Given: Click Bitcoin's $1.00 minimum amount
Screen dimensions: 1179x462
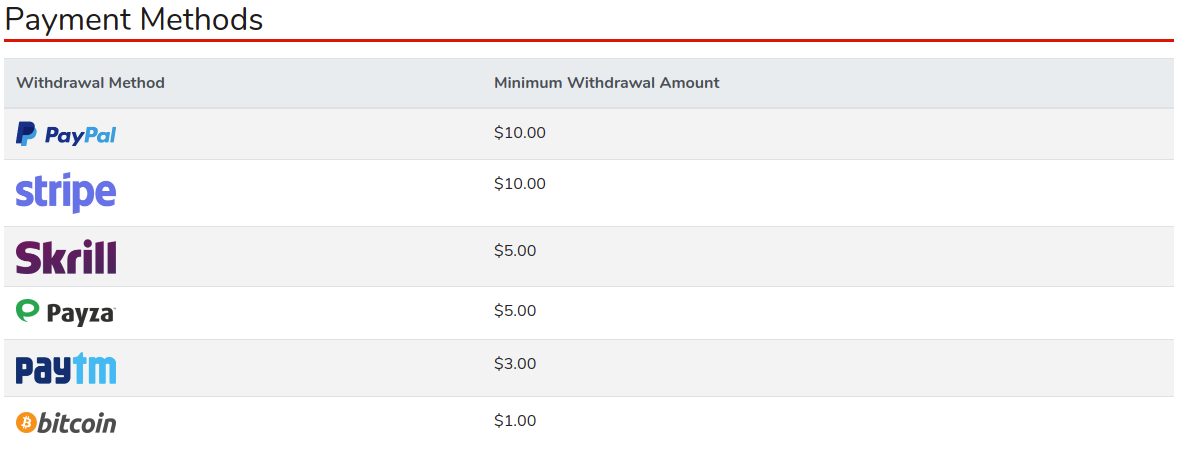Looking at the screenshot, I should tap(514, 421).
